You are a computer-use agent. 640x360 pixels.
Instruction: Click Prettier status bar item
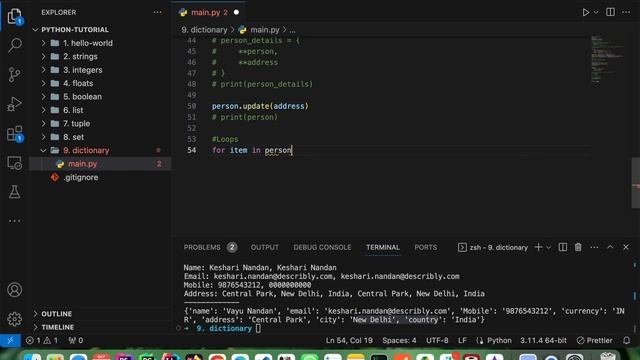click(595, 340)
